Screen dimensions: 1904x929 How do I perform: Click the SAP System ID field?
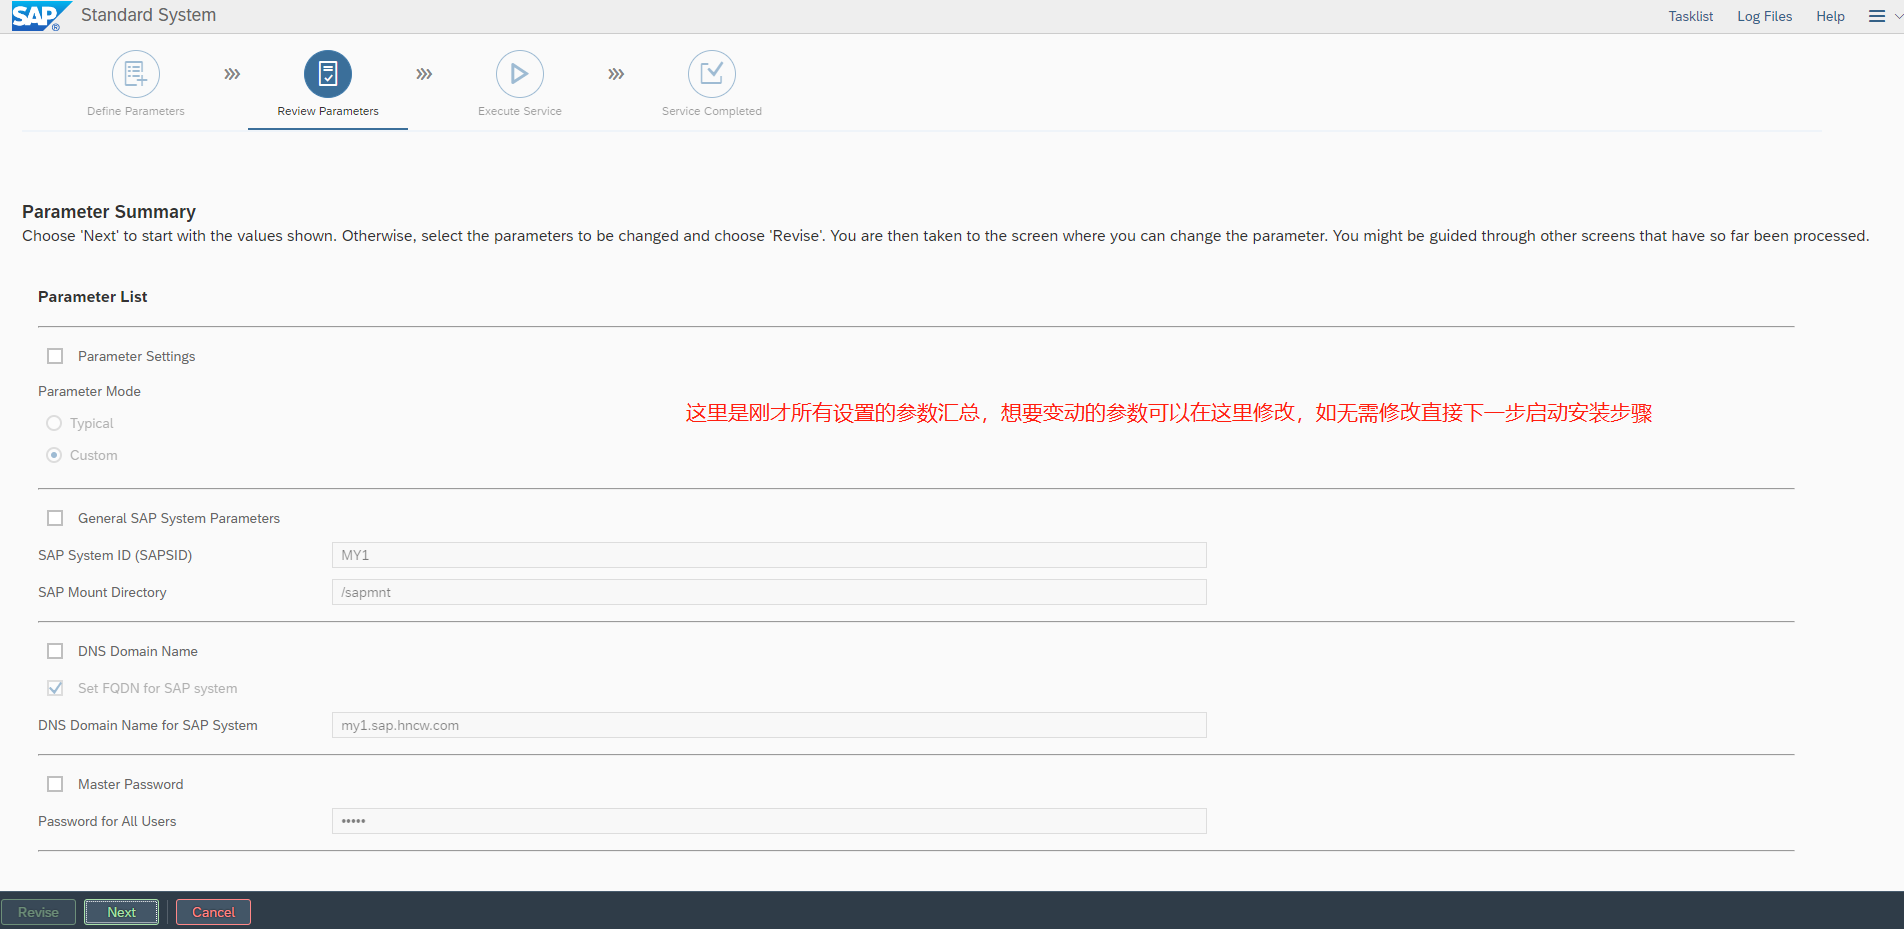768,555
